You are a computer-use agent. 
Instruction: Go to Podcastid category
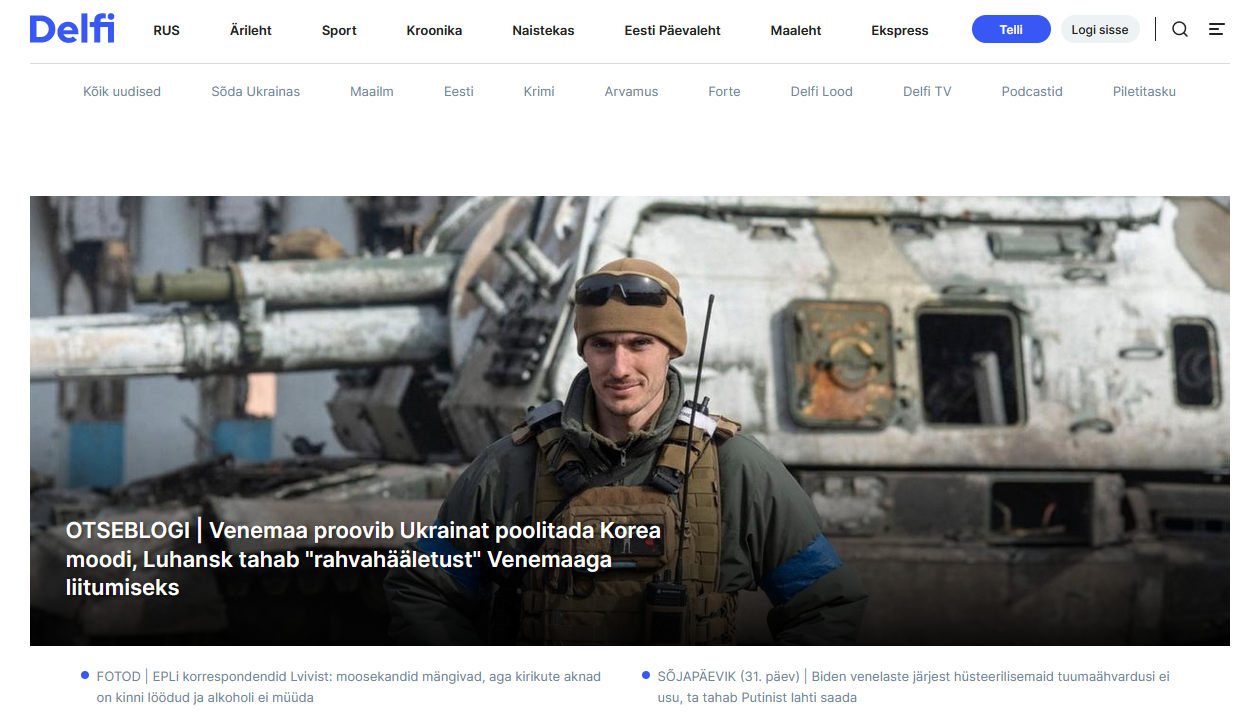coord(1032,92)
